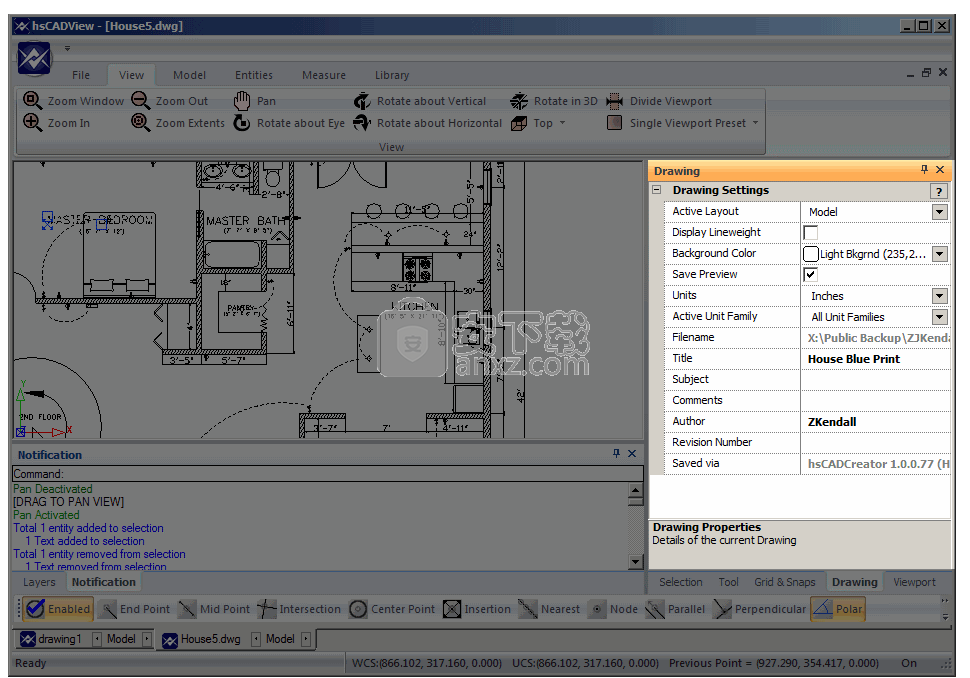Open the Library ribbon tab
Viewport: 970px width, 678px height.
click(x=392, y=75)
